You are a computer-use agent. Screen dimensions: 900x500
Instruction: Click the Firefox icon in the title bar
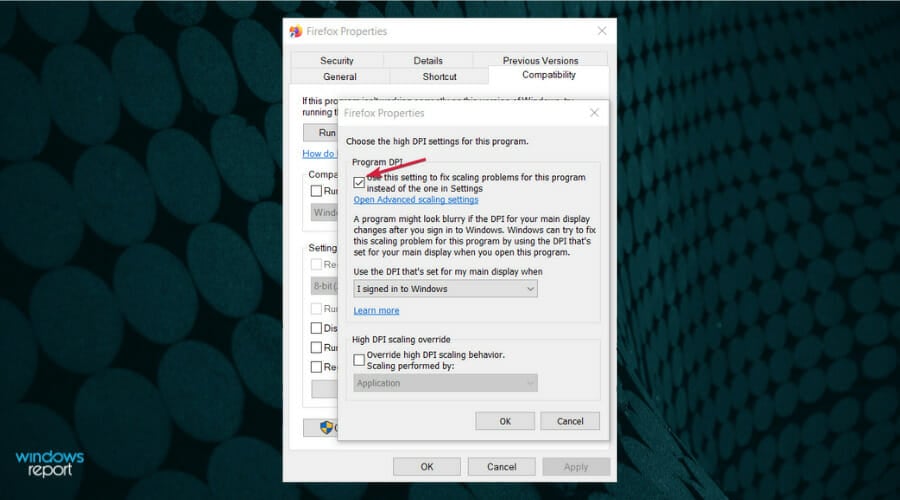coord(296,31)
